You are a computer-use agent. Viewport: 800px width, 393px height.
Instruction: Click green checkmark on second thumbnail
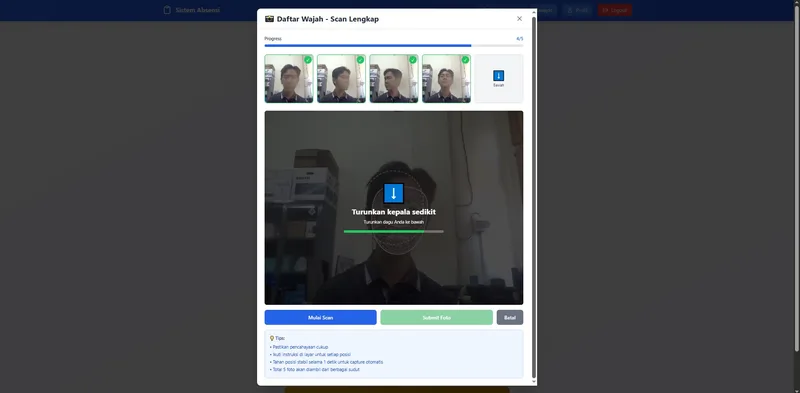360,60
